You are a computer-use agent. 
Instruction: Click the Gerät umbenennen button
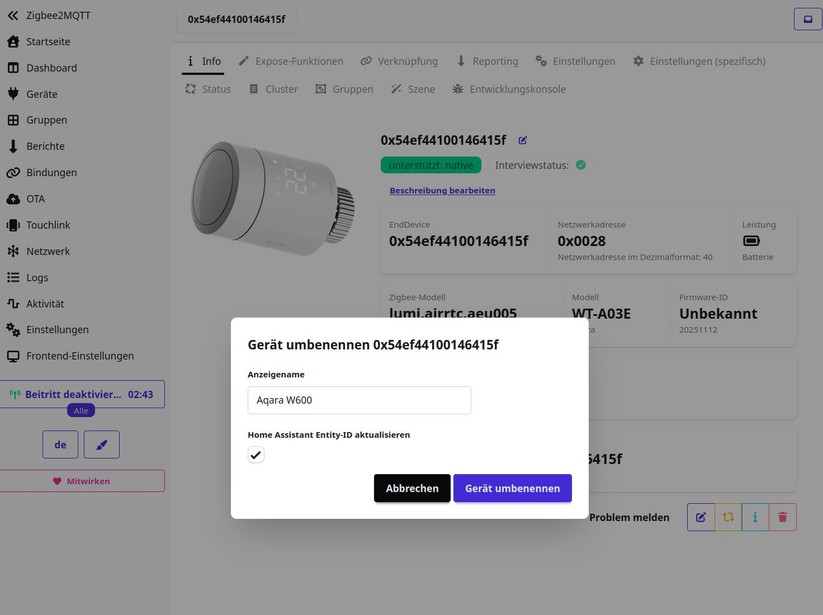pyautogui.click(x=512, y=488)
